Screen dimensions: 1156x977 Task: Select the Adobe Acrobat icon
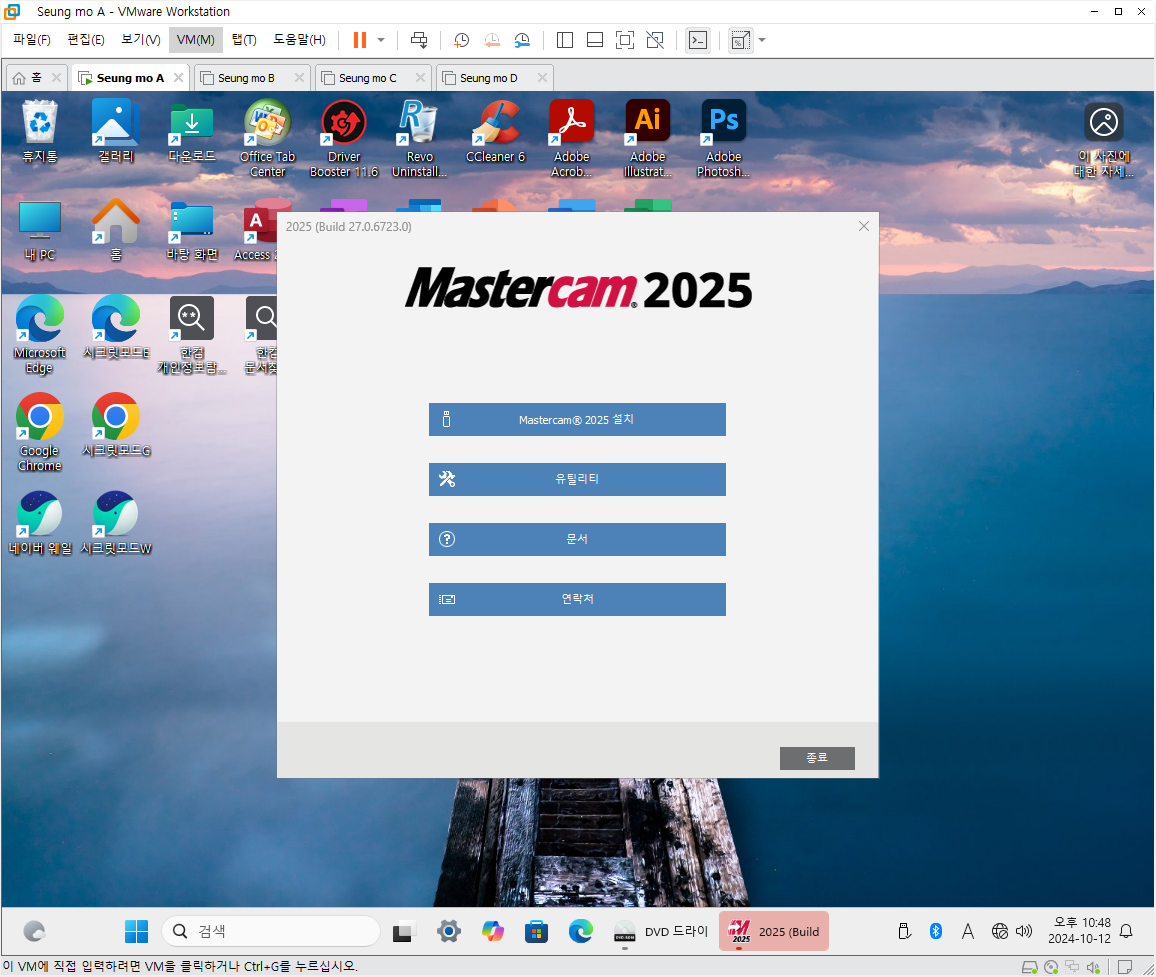tap(571, 139)
